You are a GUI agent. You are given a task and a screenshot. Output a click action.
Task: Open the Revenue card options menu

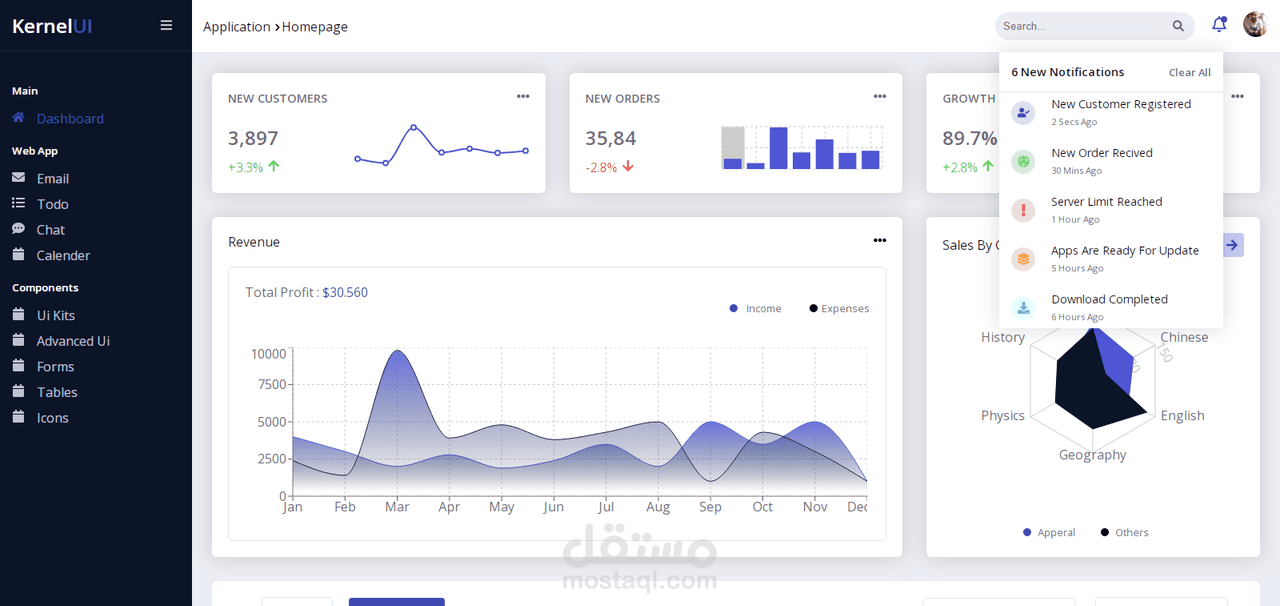(879, 240)
